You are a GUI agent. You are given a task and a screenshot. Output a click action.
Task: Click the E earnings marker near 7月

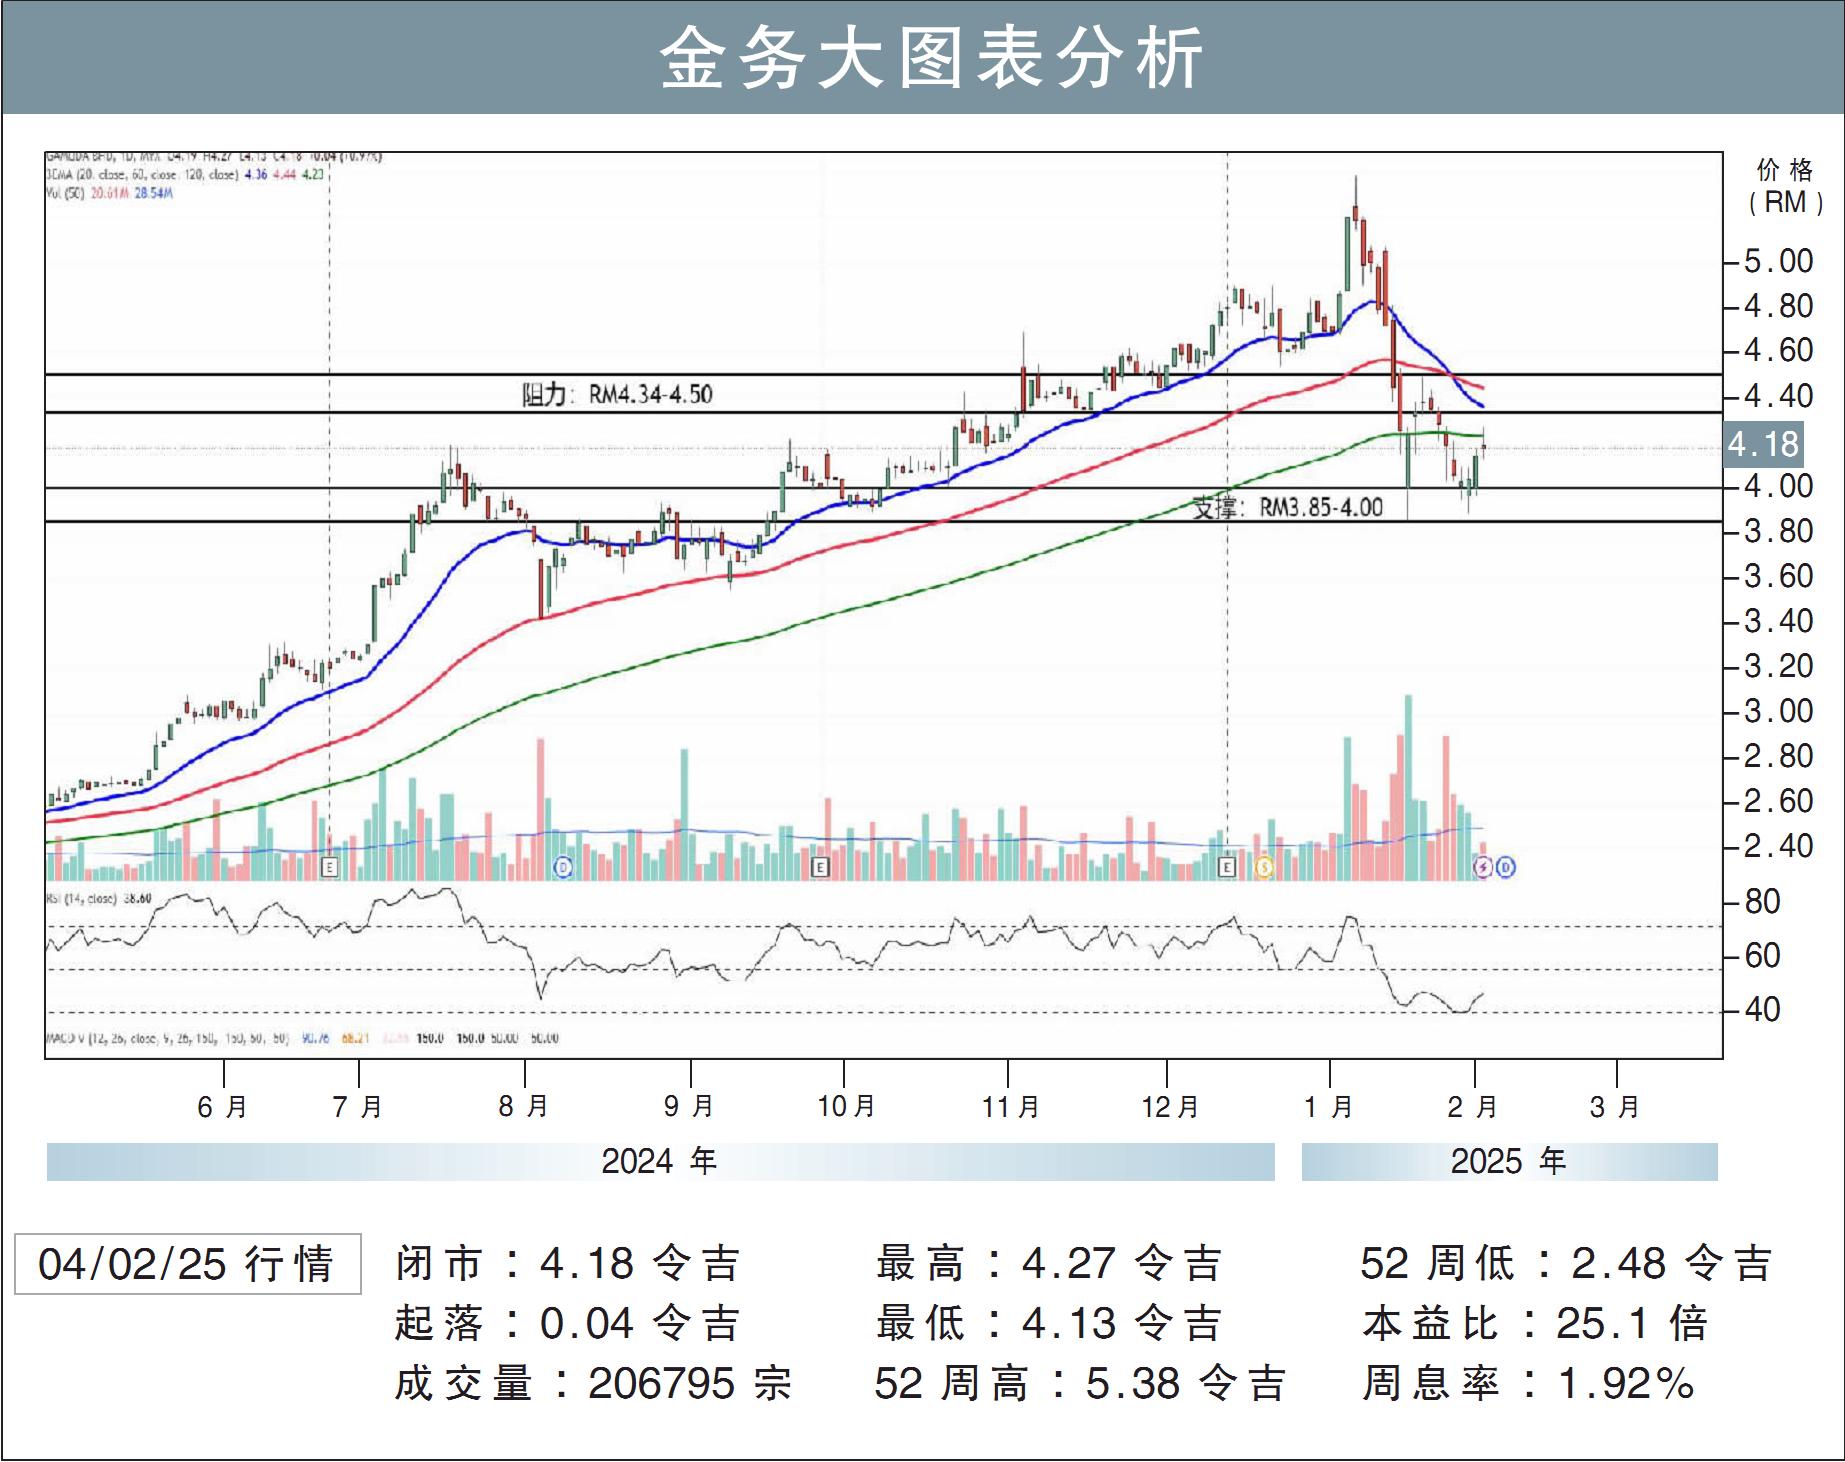point(330,868)
